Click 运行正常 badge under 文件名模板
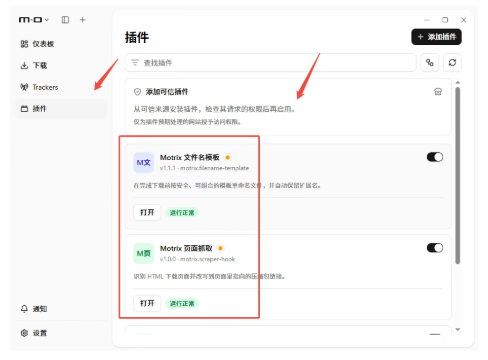The image size is (488, 360). click(x=182, y=213)
